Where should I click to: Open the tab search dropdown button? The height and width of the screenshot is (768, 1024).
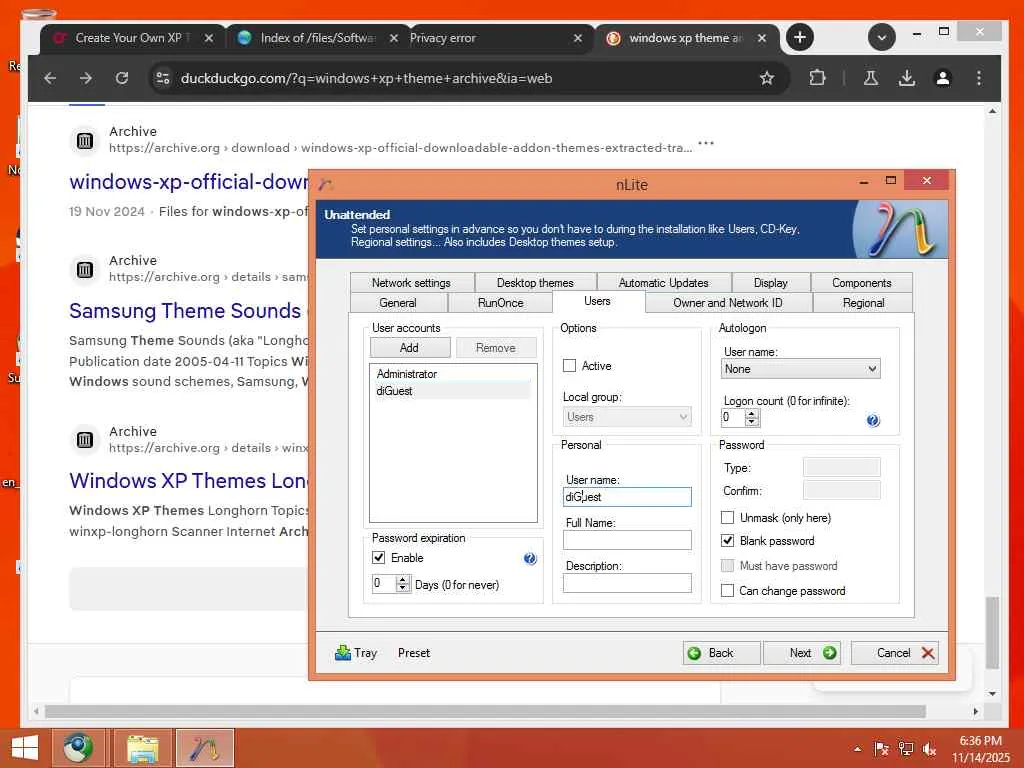point(882,37)
